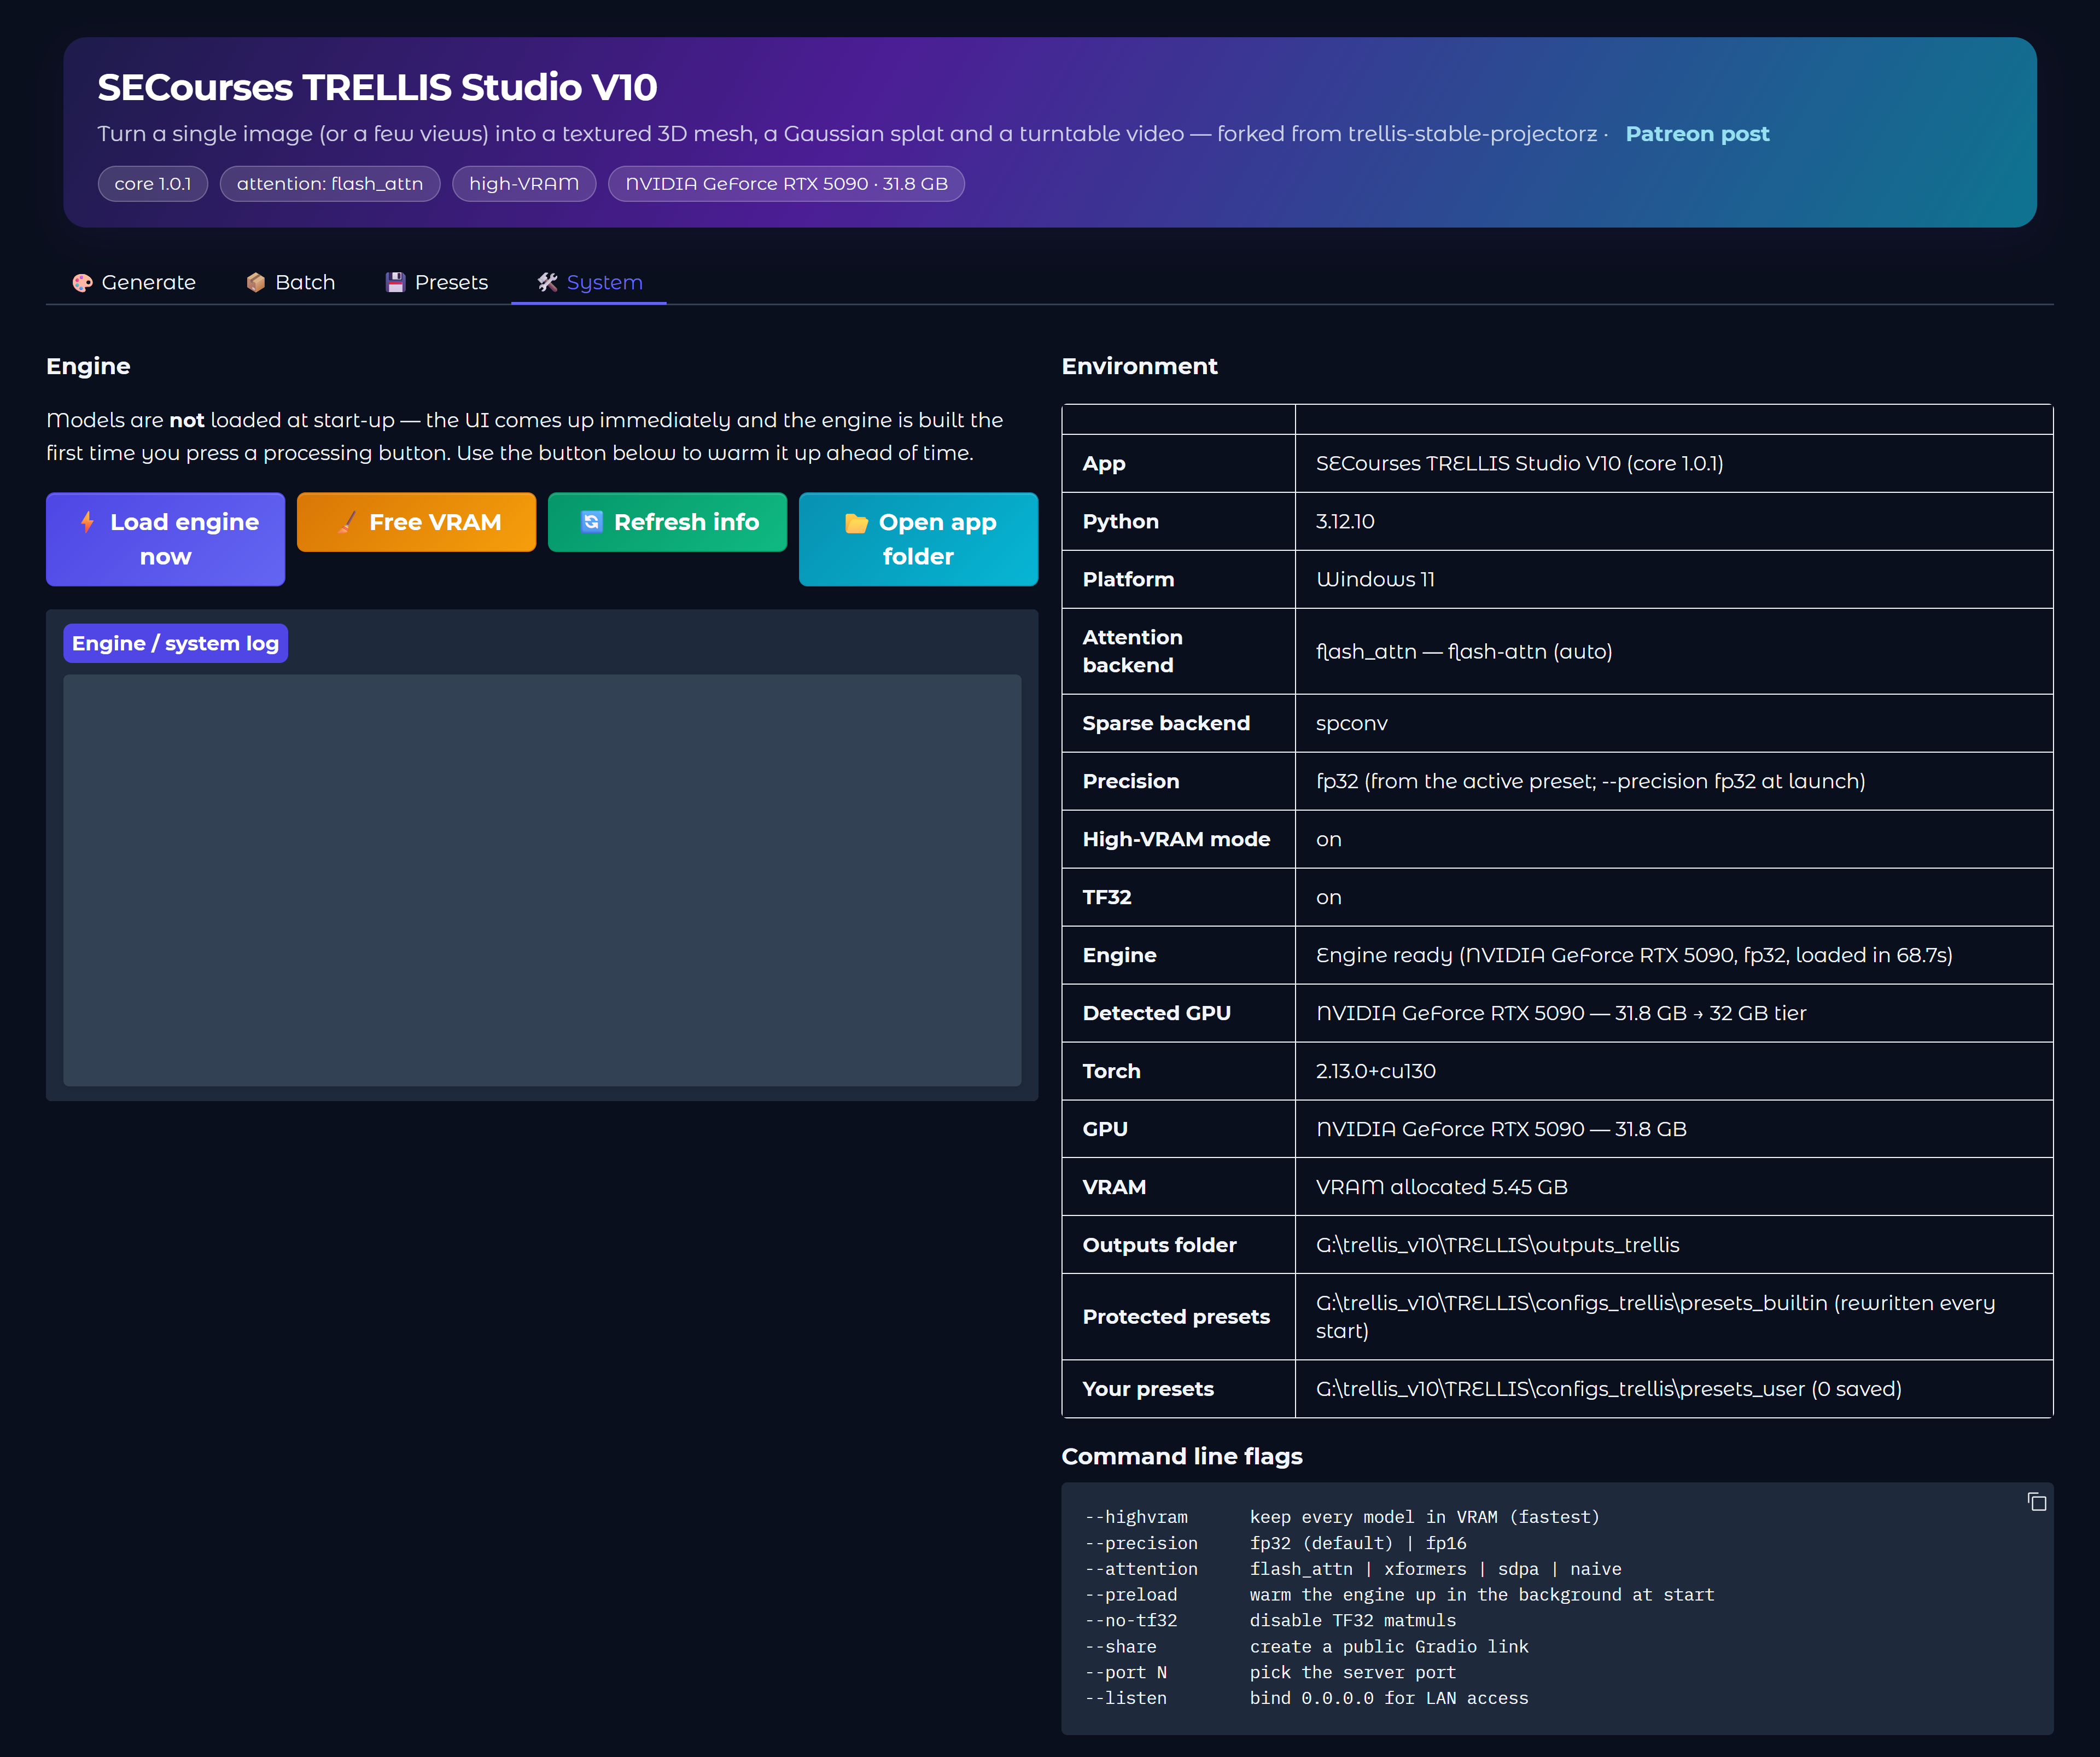Click the Engine section heading
This screenshot has width=2100, height=1757.
pos(88,367)
